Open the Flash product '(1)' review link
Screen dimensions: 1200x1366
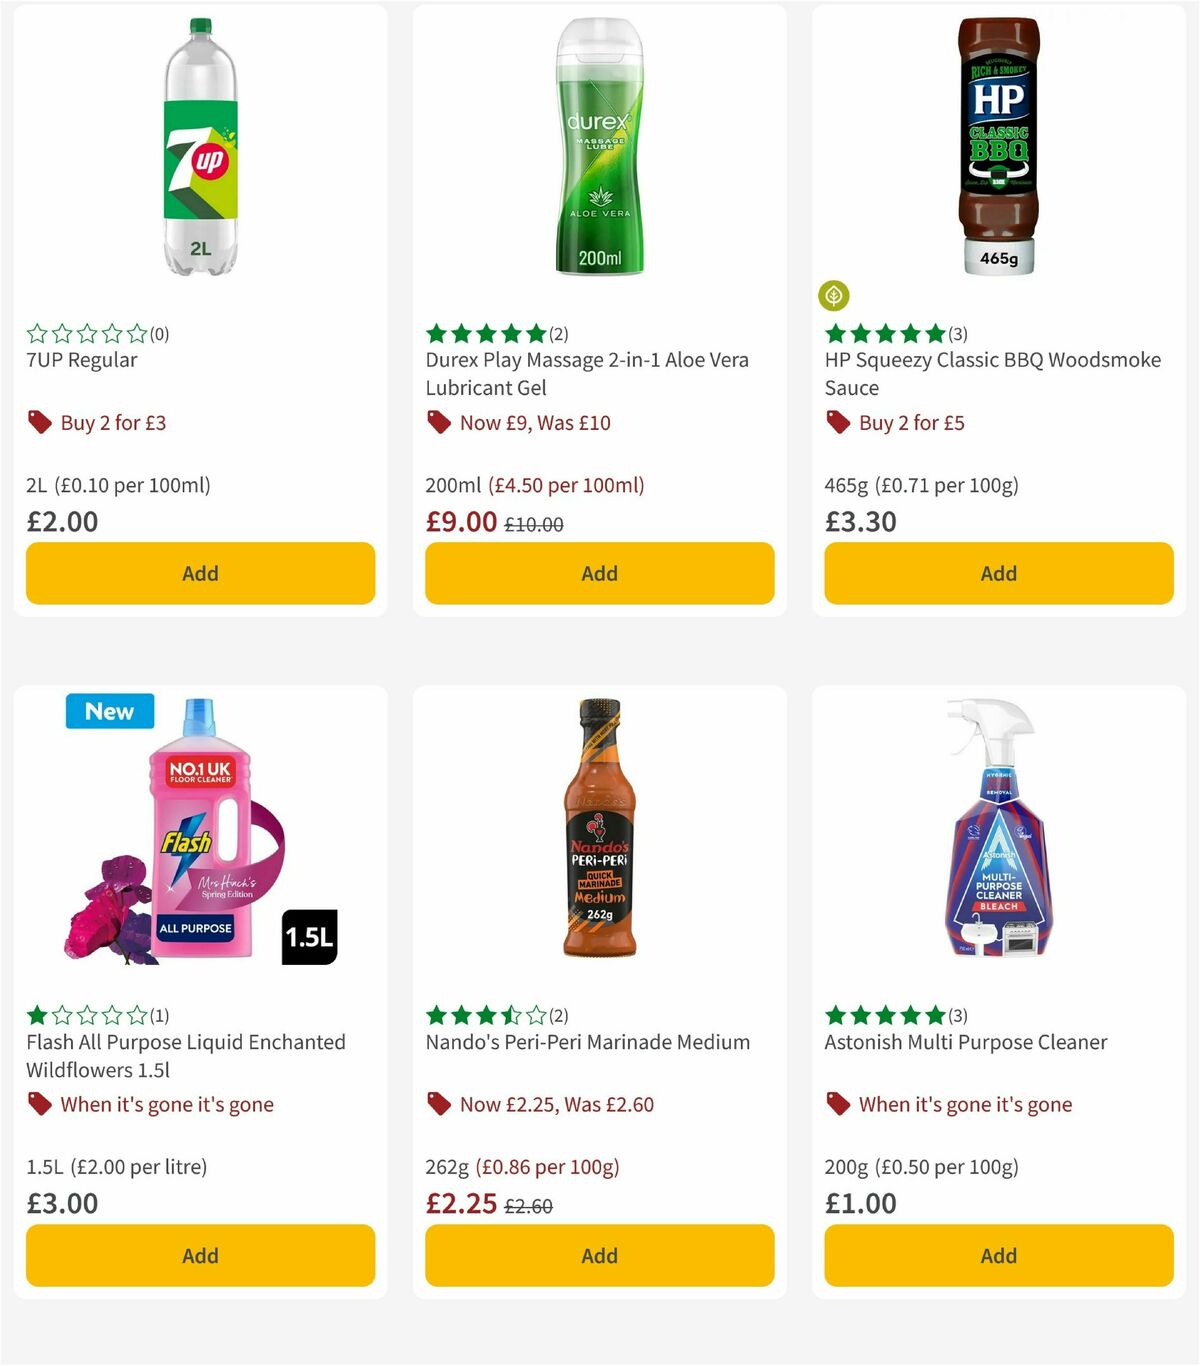[x=158, y=1014]
